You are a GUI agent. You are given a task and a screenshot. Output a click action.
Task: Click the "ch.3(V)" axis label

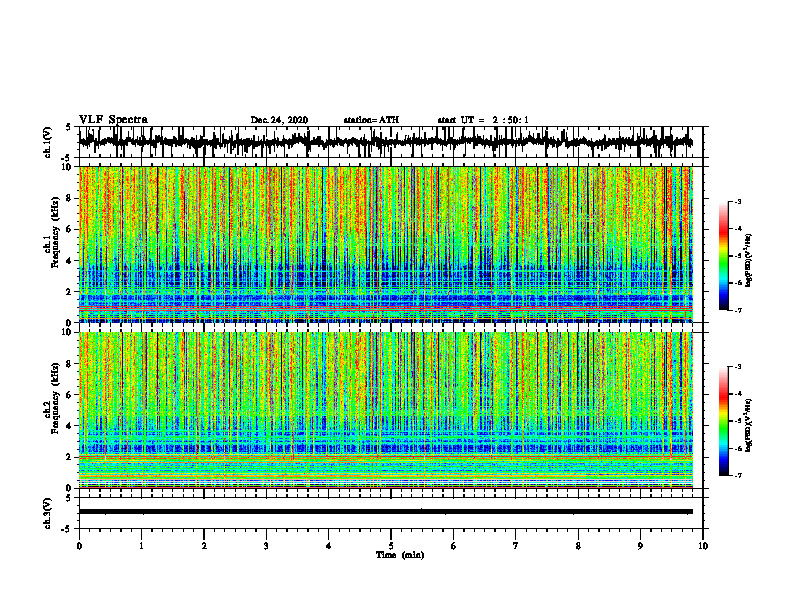click(x=48, y=513)
